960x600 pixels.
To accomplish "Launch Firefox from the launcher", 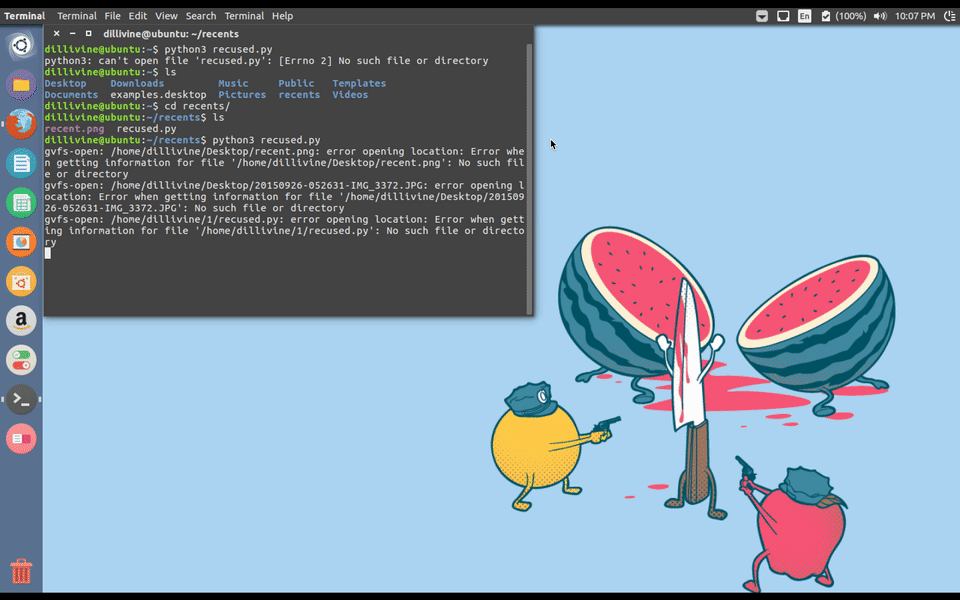I will tap(21, 124).
